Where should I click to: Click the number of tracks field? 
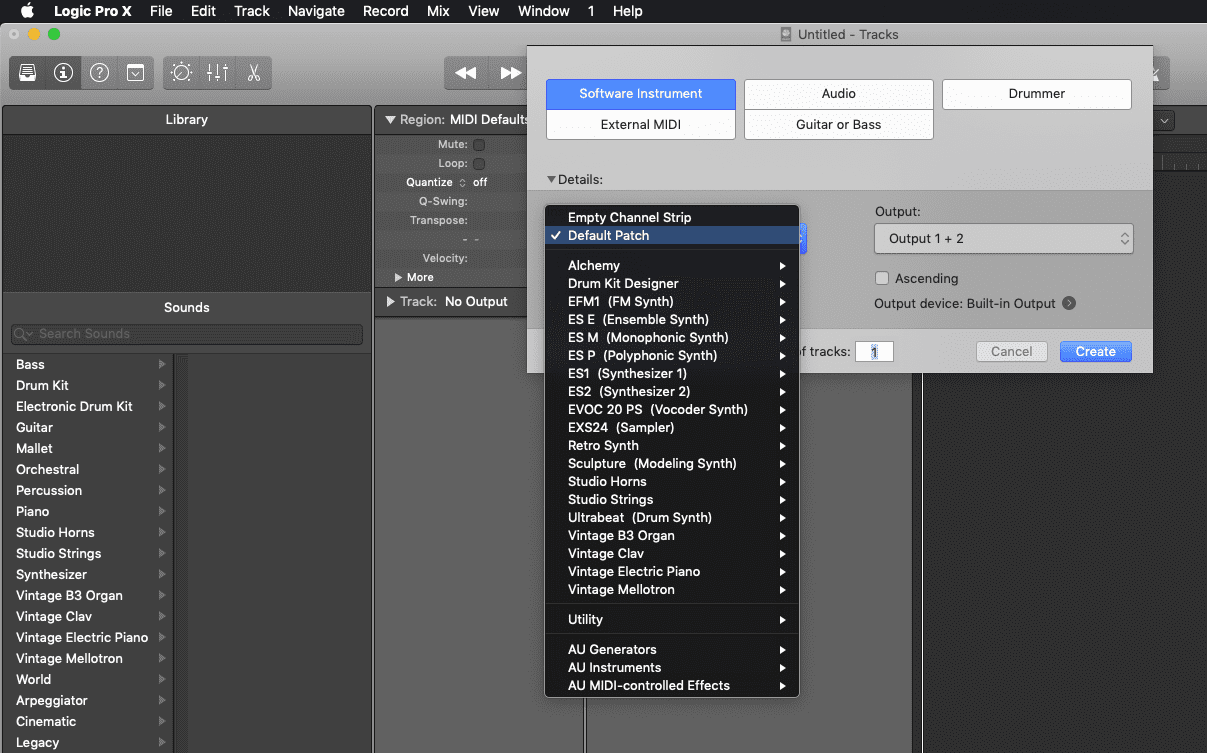[874, 352]
